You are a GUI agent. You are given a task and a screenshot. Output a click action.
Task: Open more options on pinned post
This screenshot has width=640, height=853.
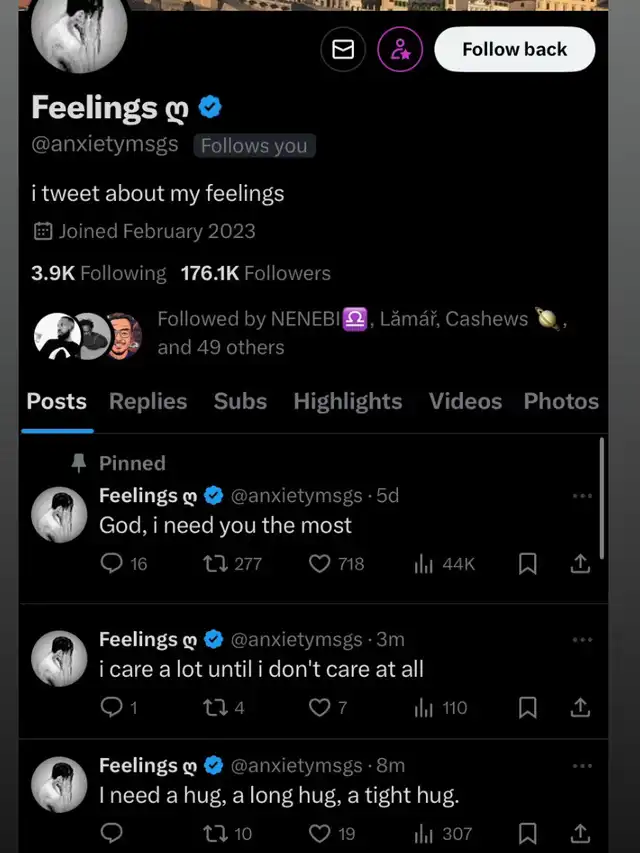(x=582, y=495)
